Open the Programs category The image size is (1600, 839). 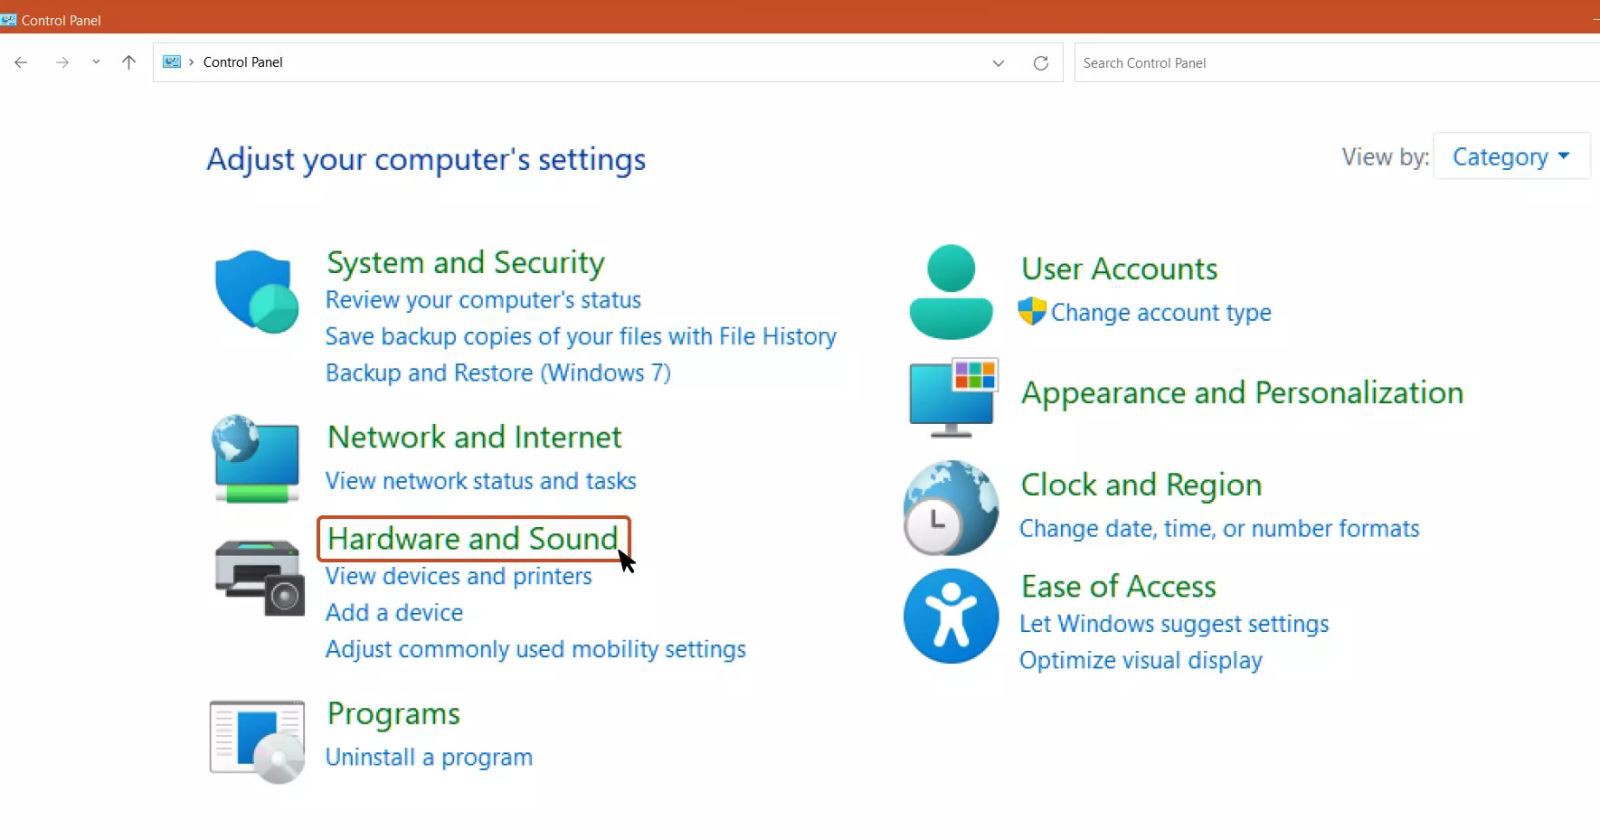[x=394, y=714]
